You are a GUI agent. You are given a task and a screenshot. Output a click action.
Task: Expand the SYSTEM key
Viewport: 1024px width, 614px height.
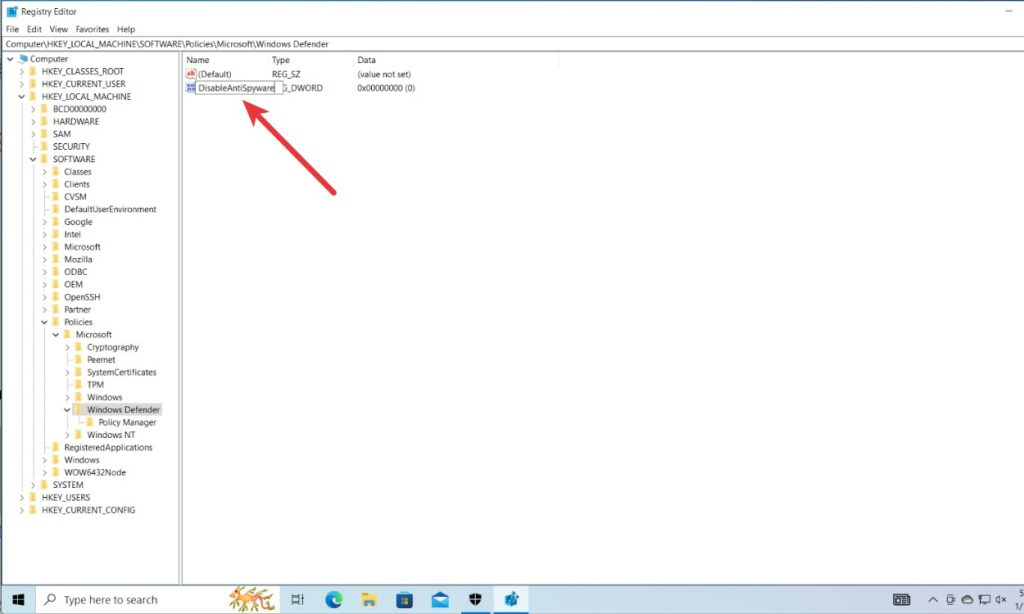point(33,485)
